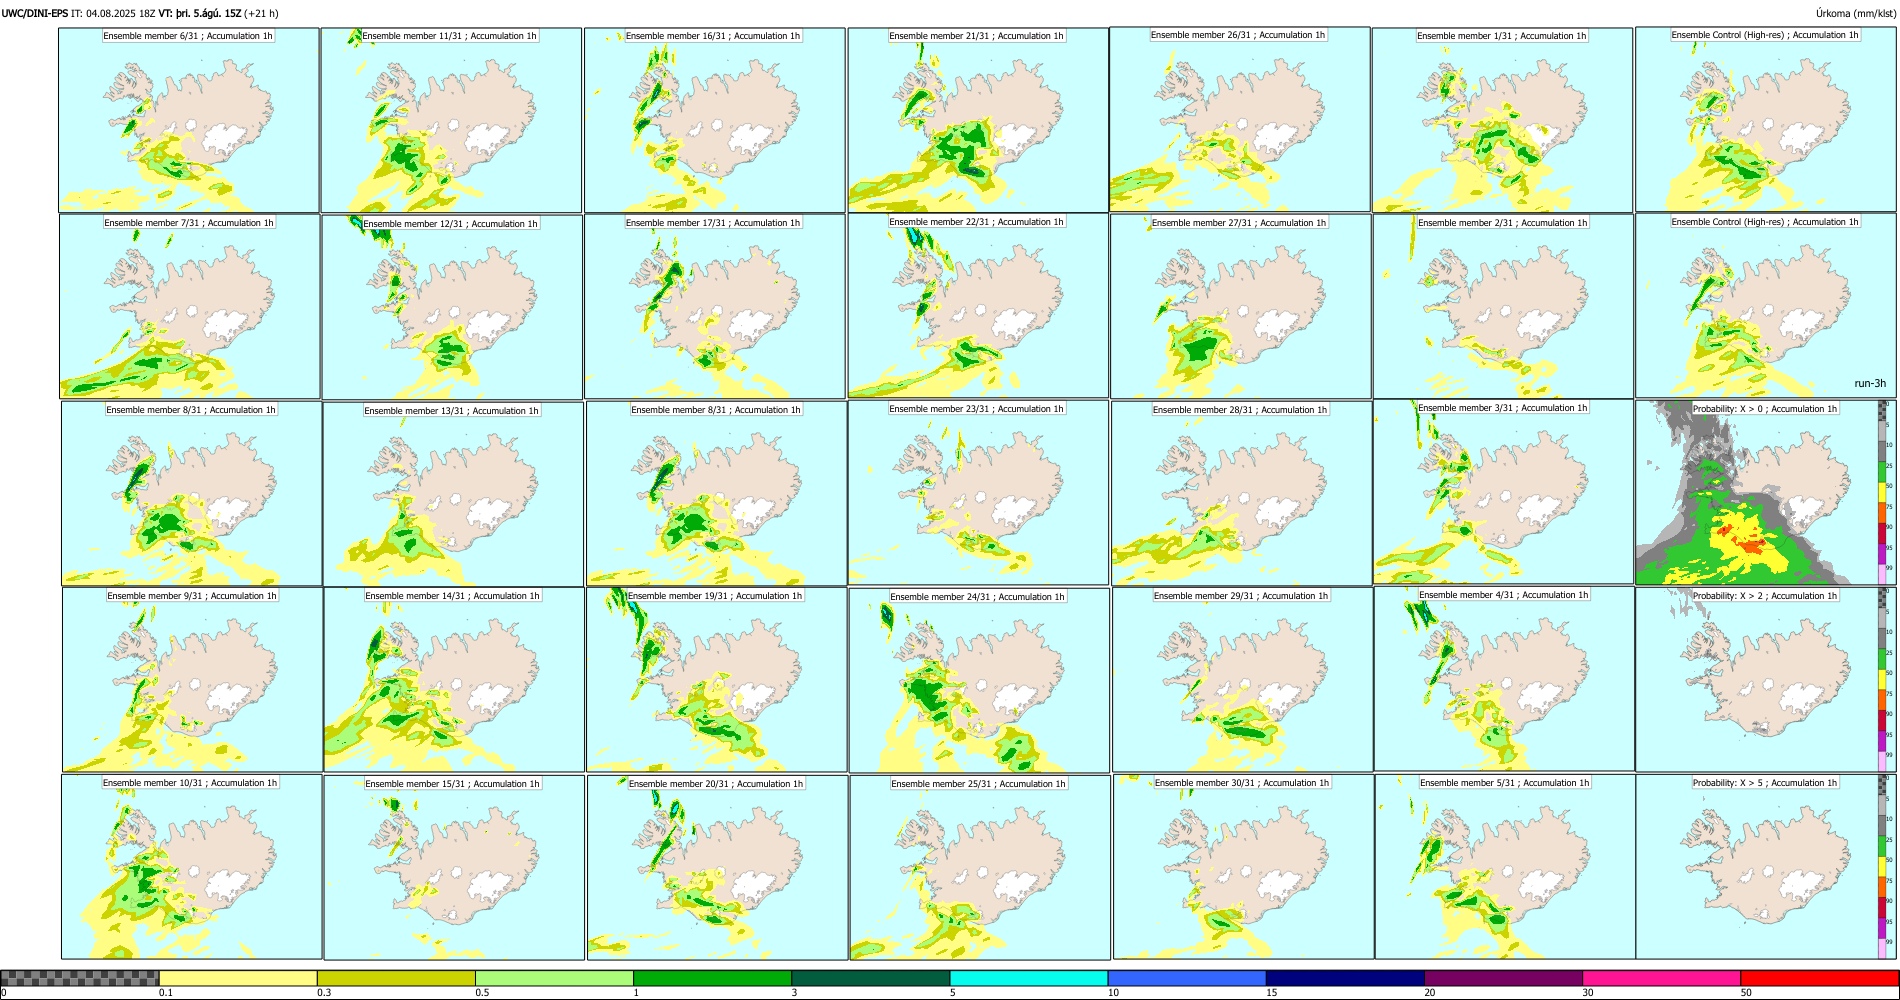Image resolution: width=1900 pixels, height=1000 pixels.
Task: Click the yellow 0.1–0.3 legend swatch
Action: 238,978
